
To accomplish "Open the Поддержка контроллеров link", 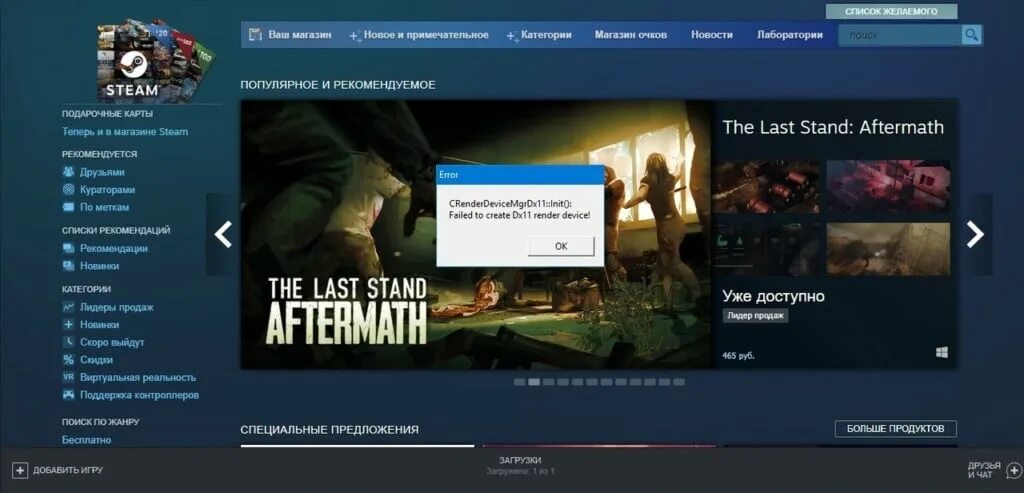I will click(x=139, y=394).
